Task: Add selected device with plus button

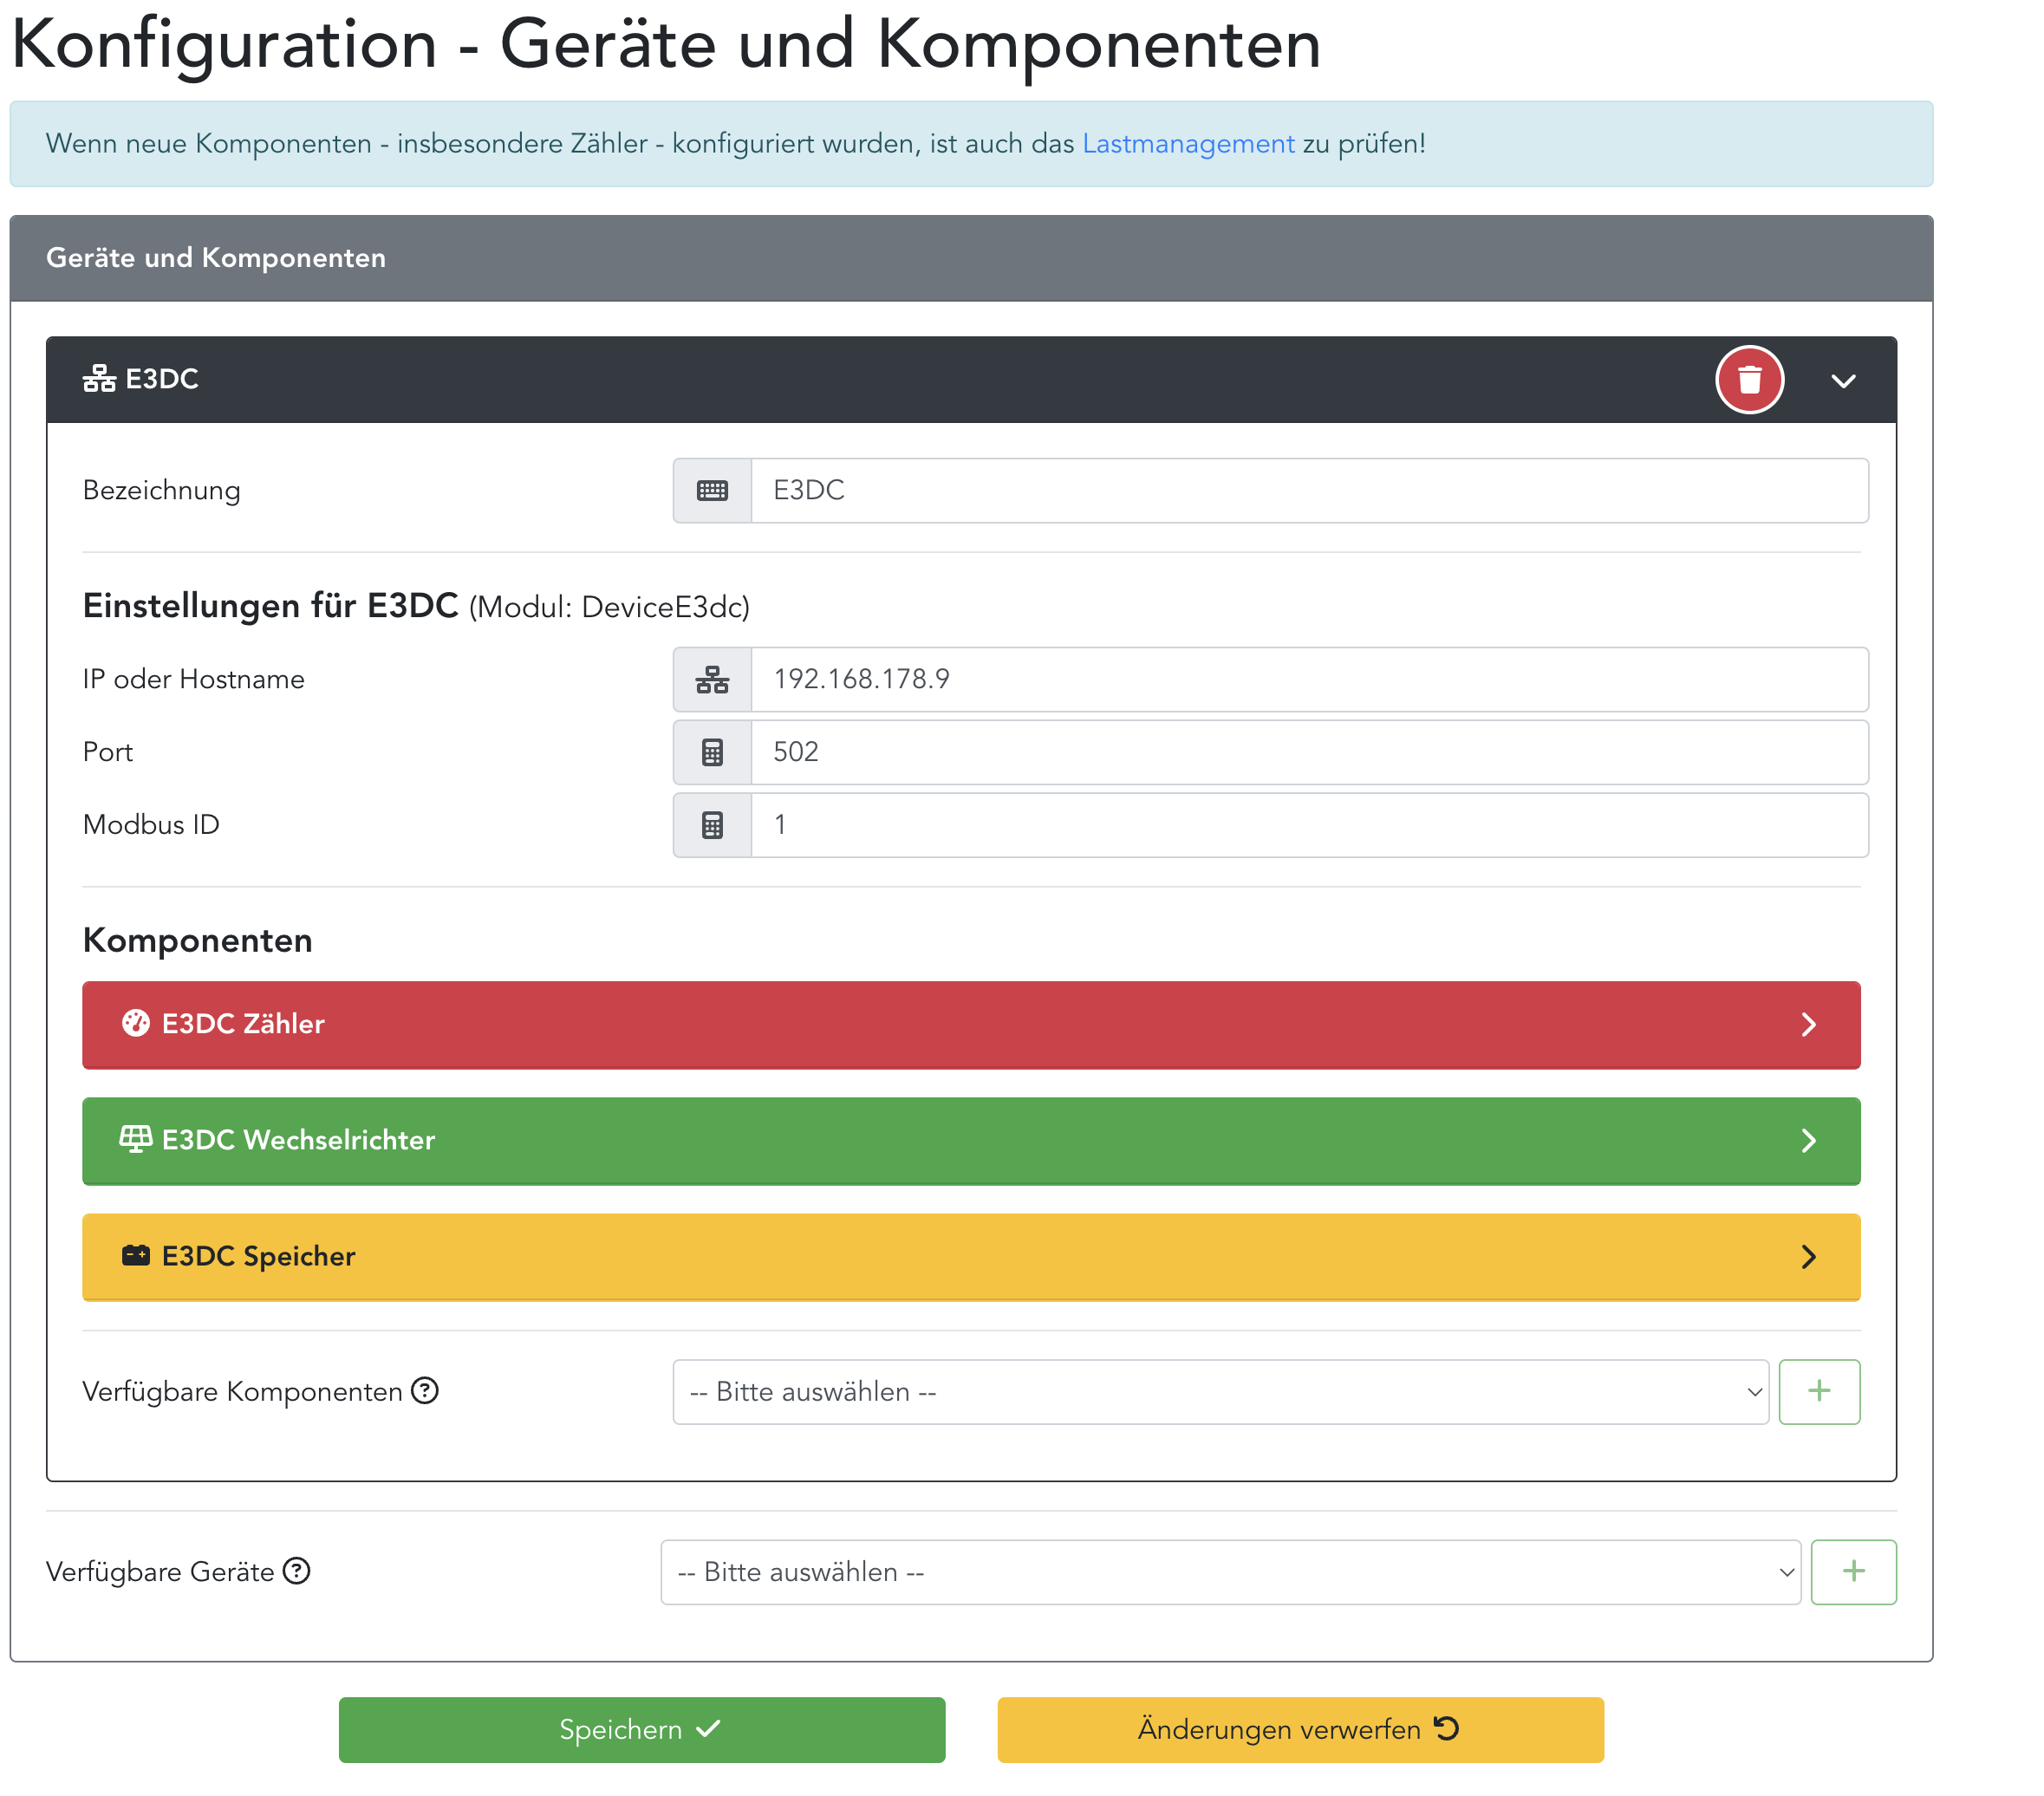Action: pos(1853,1571)
